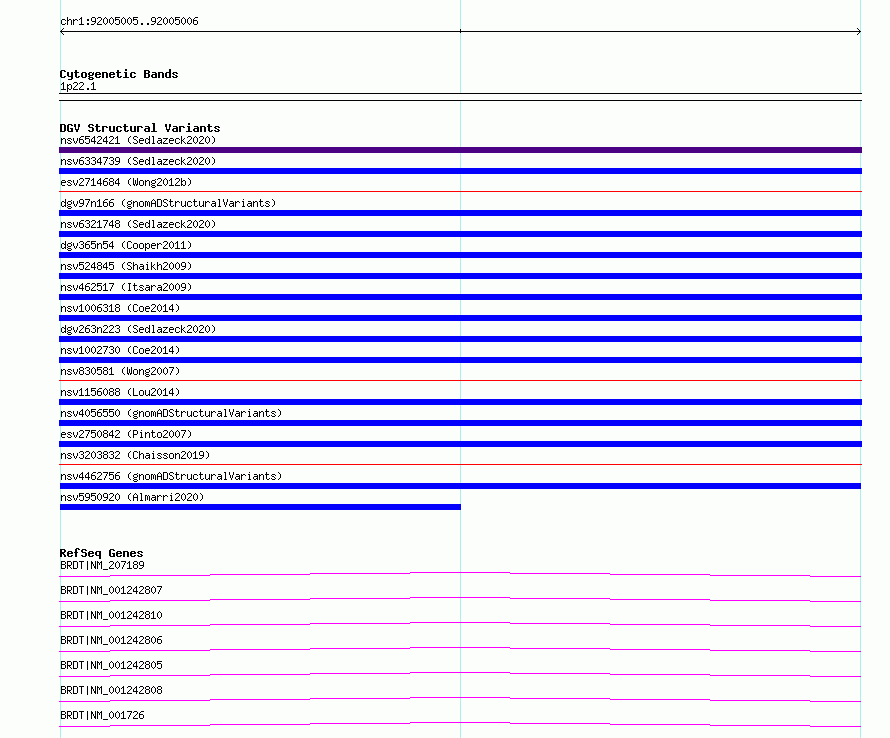
Task: Select the 1p22.1 band label
Action: coord(78,86)
